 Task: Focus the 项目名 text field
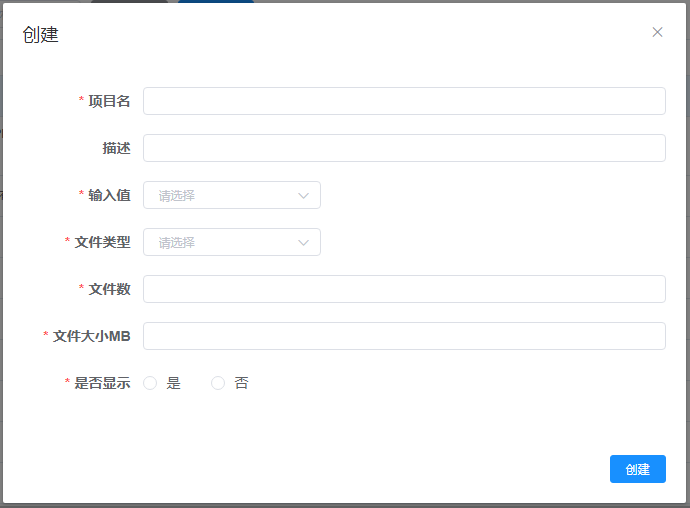(x=404, y=101)
